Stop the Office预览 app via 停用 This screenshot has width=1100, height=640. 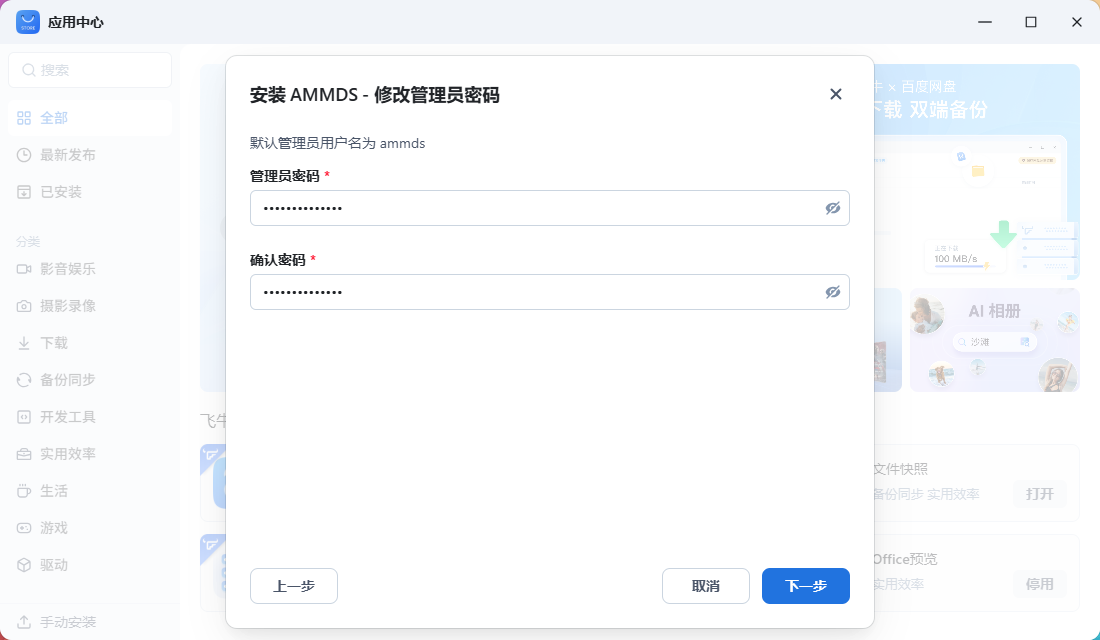[1040, 584]
